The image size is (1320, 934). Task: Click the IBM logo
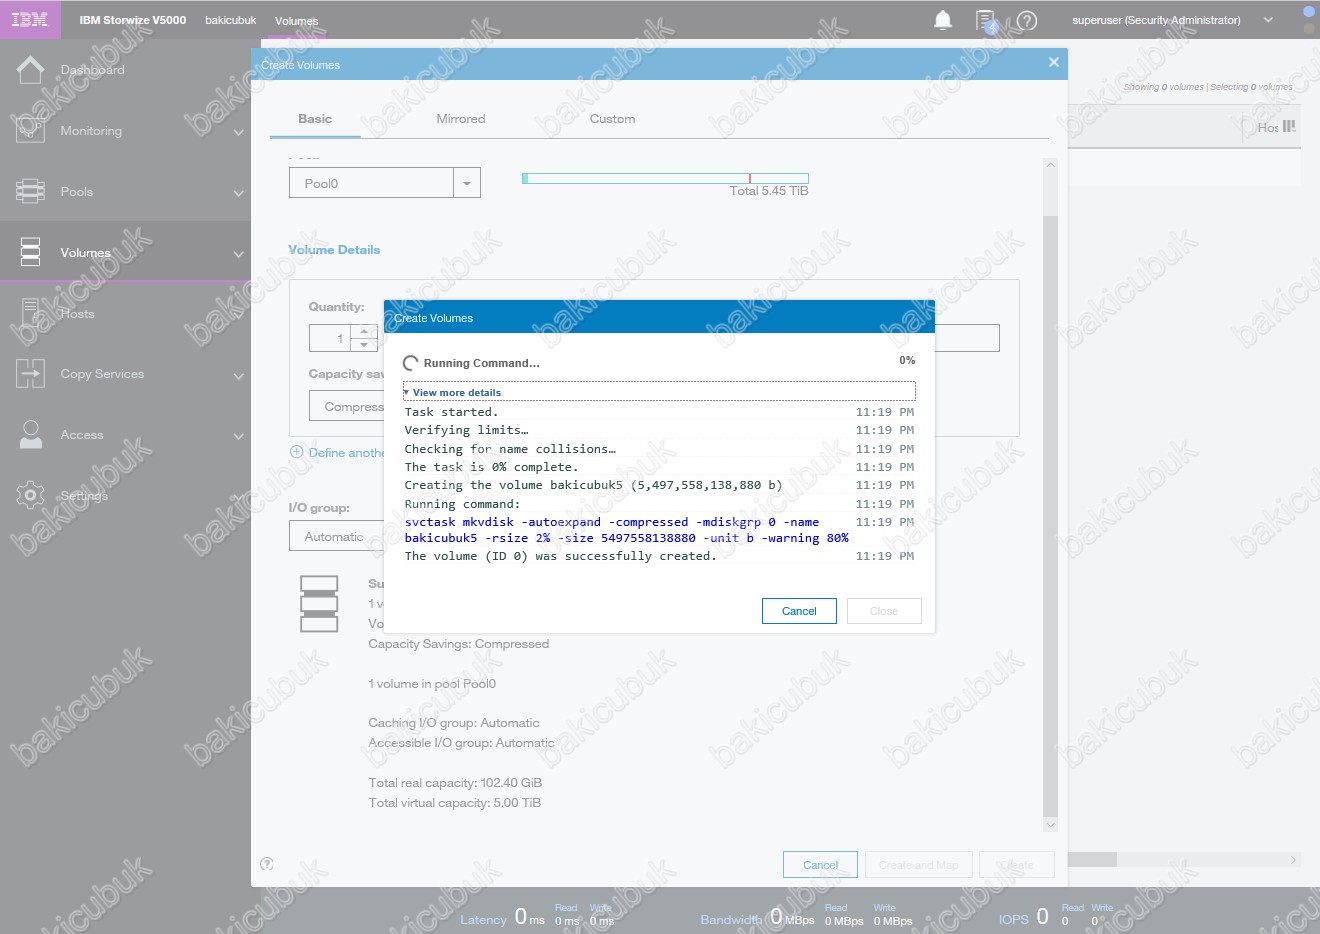[30, 20]
